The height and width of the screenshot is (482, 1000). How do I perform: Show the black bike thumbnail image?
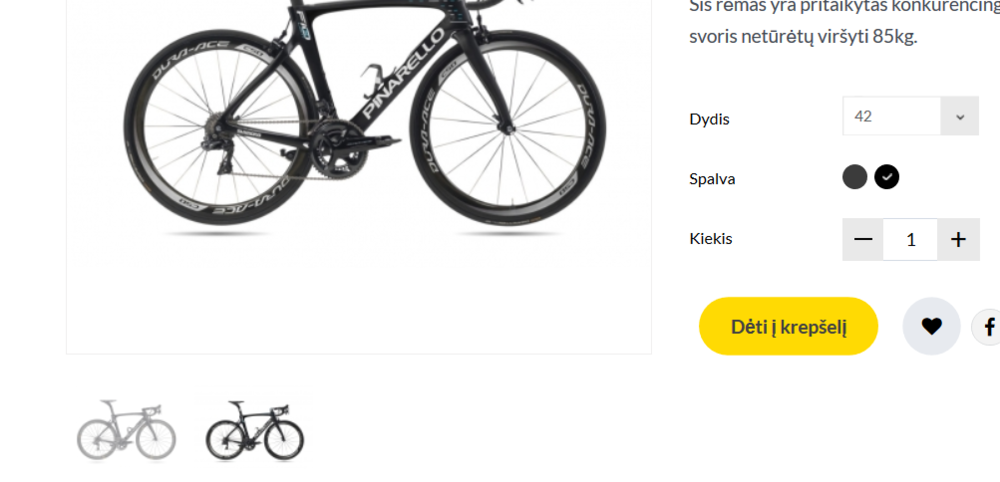coord(254,430)
